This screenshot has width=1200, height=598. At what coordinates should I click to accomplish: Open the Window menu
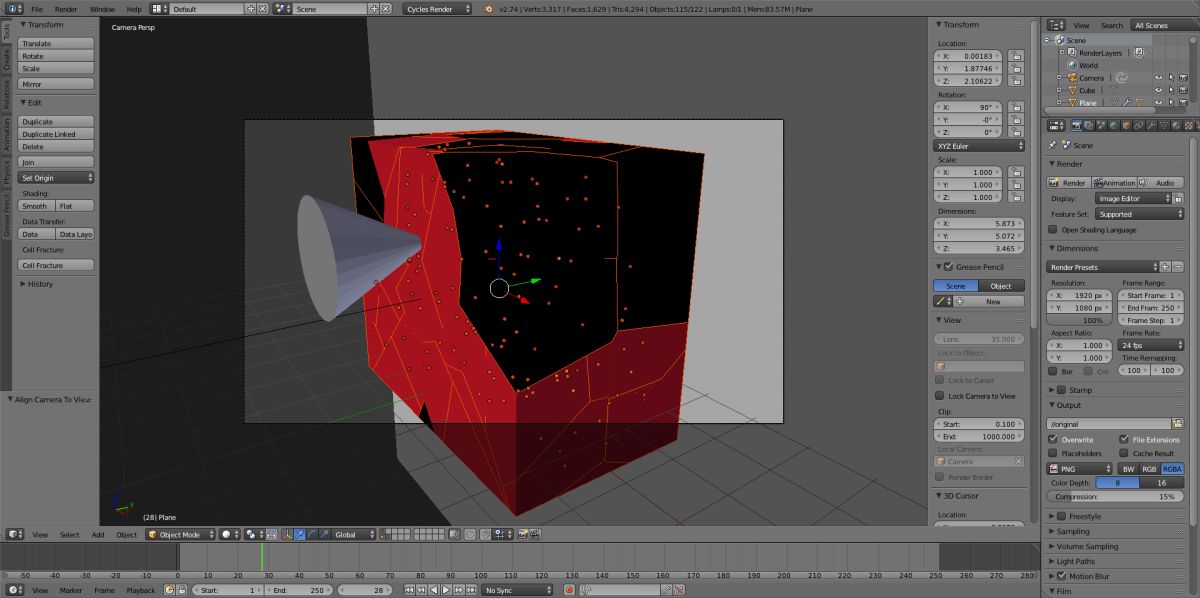[102, 8]
